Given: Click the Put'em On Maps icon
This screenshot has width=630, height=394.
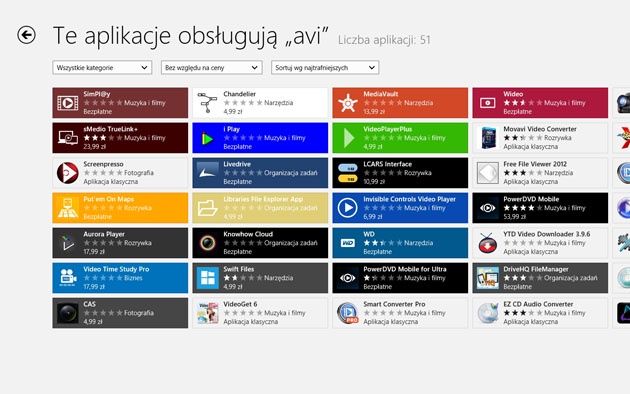Looking at the screenshot, I should point(68,208).
